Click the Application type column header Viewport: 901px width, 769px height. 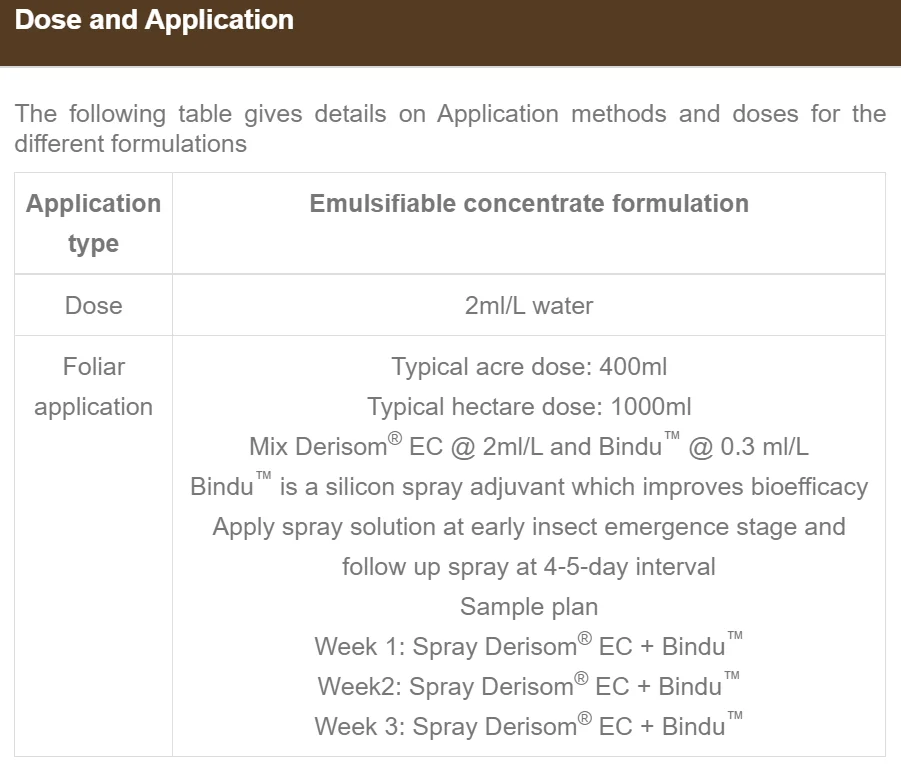pos(93,223)
